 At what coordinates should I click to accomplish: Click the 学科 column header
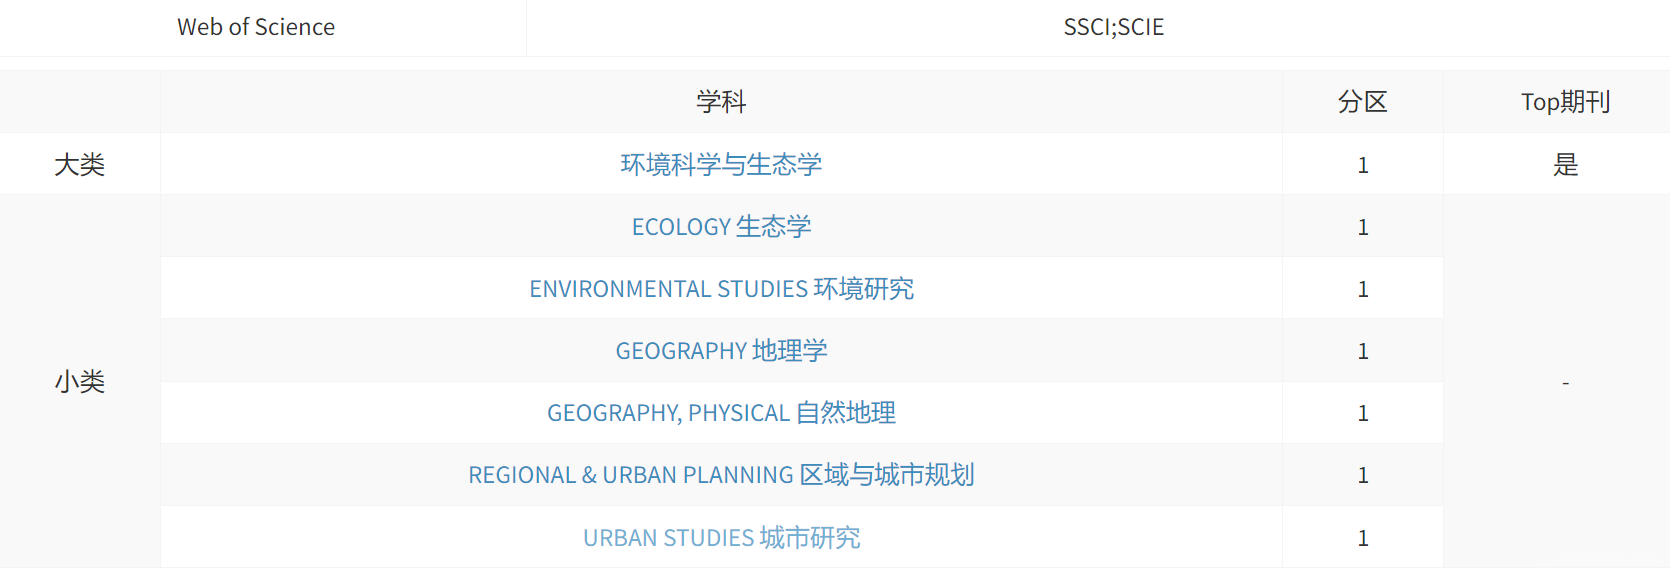[721, 102]
